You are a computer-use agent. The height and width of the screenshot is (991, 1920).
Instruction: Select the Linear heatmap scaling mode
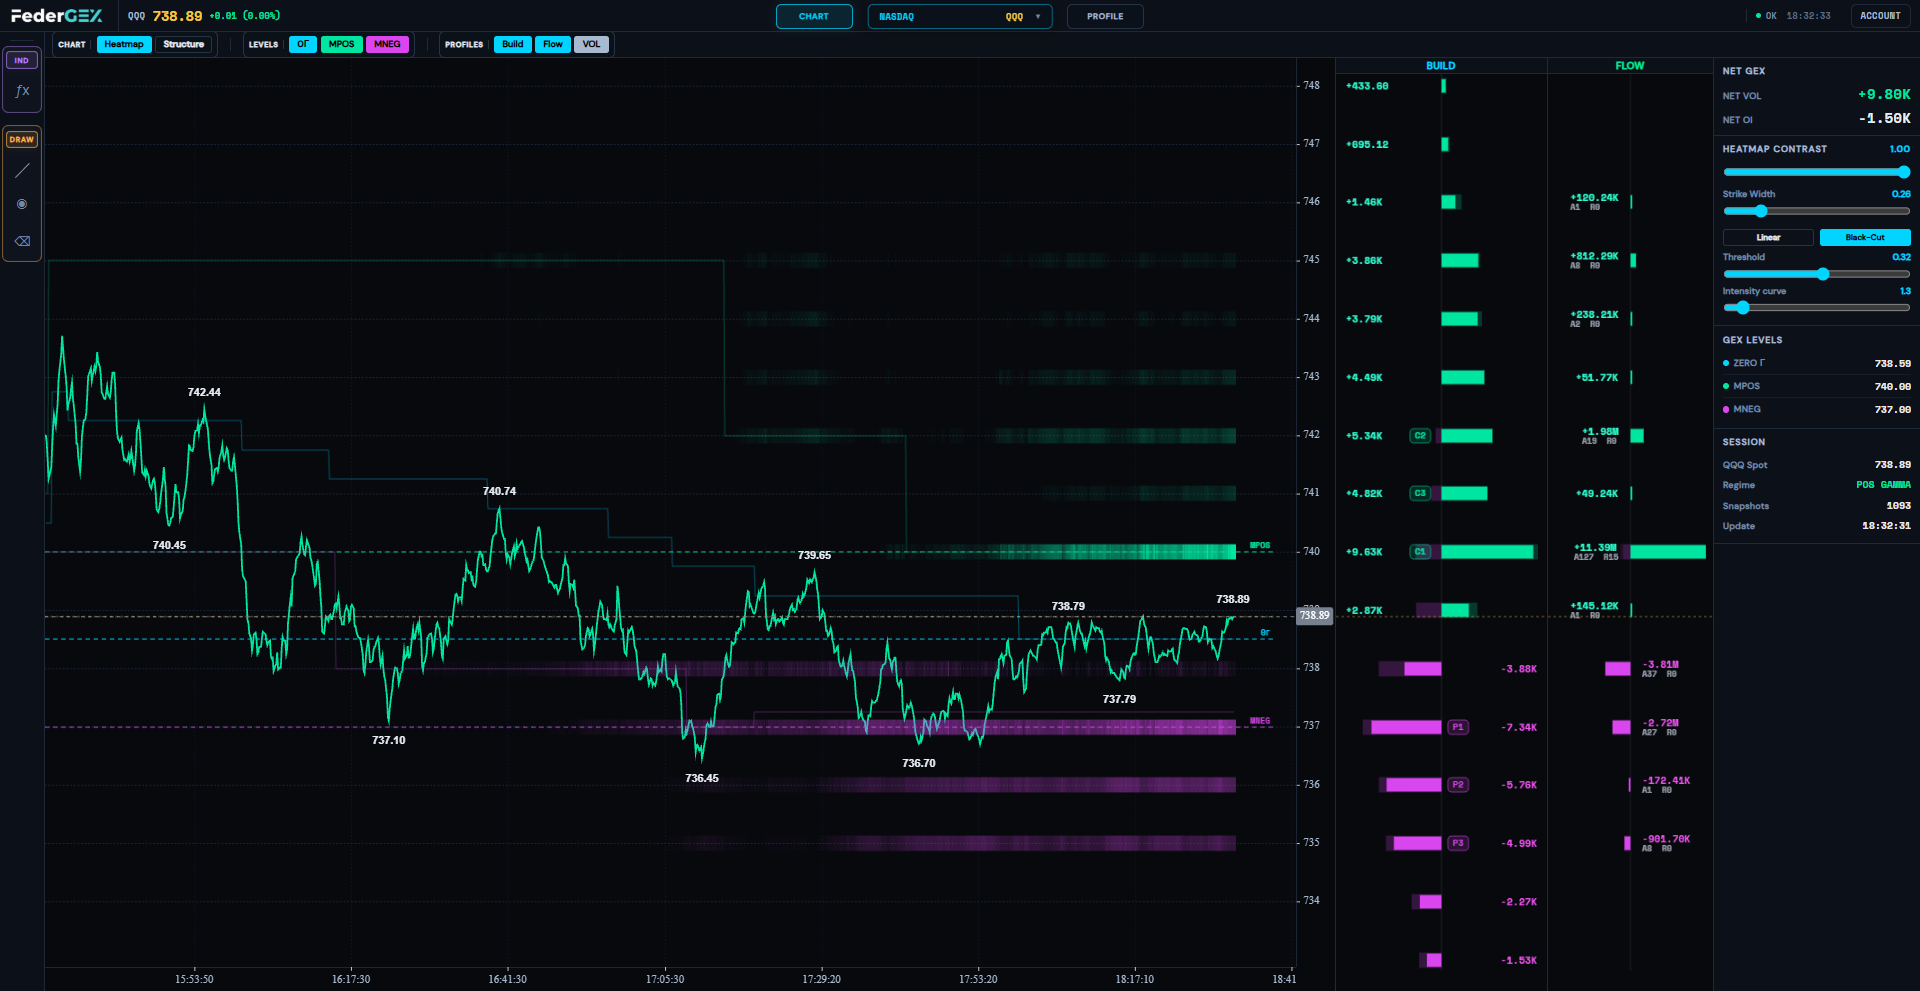click(x=1768, y=237)
